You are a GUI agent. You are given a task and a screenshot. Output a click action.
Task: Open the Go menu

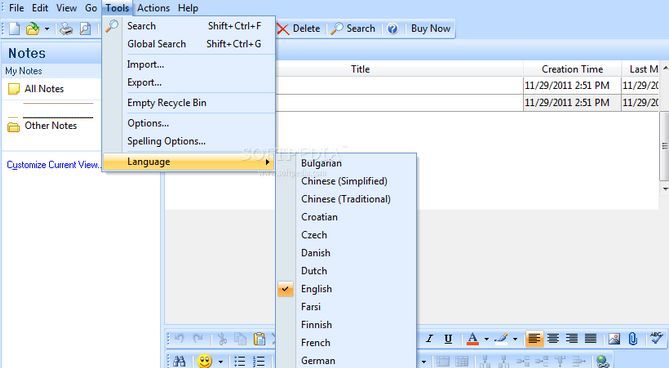pyautogui.click(x=91, y=8)
